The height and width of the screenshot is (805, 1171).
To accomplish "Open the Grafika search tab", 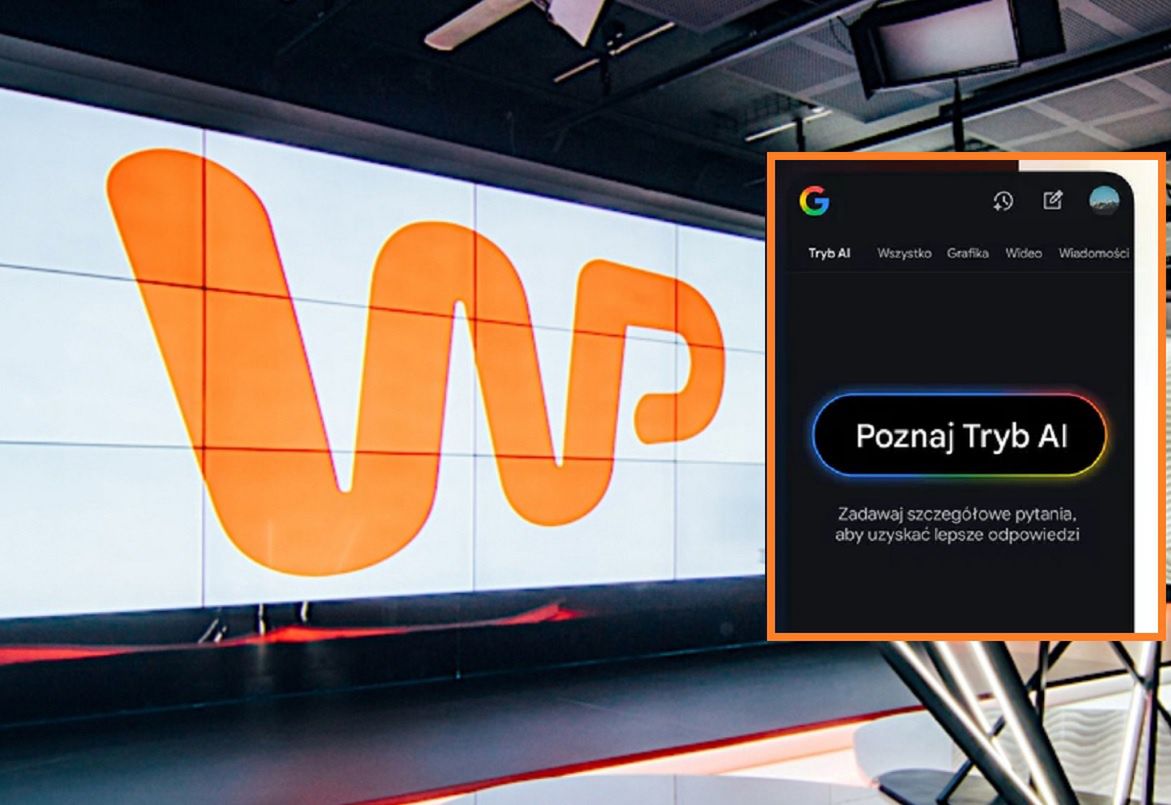I will coord(969,254).
